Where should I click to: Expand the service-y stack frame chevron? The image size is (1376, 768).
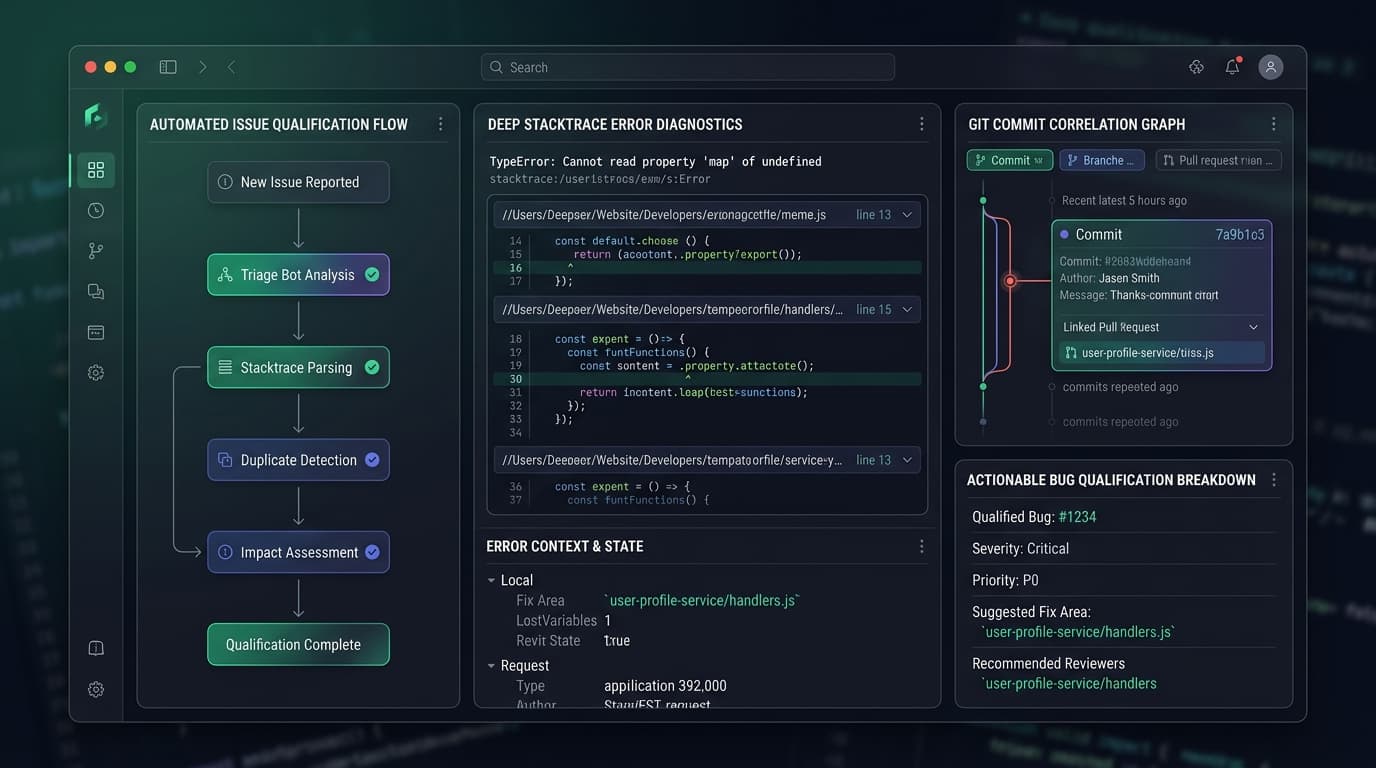tap(907, 460)
